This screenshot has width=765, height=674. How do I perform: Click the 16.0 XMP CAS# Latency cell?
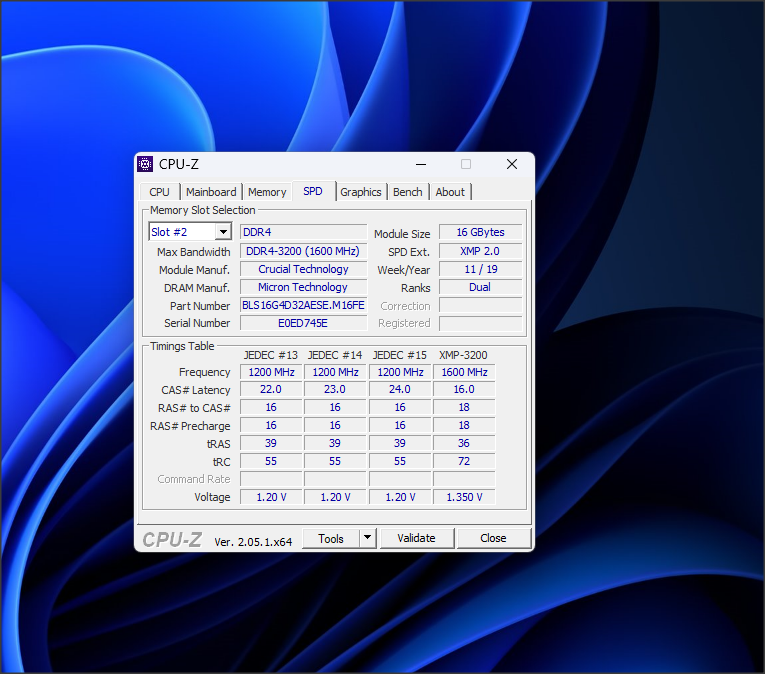pos(464,389)
